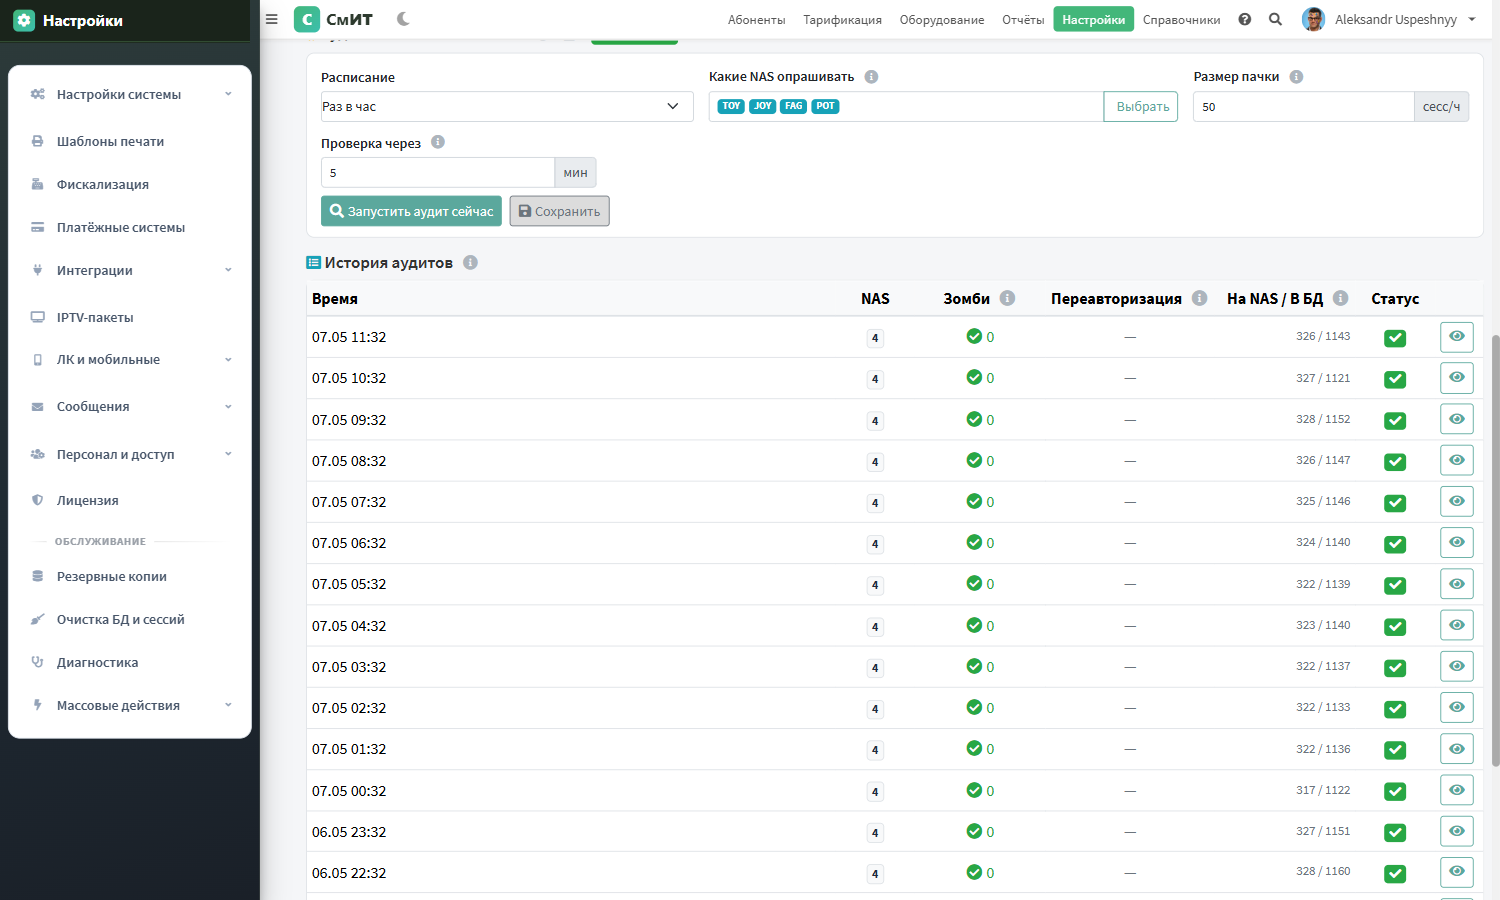1500x900 pixels.
Task: Open Шаблоны печати settings page
Action: click(110, 141)
